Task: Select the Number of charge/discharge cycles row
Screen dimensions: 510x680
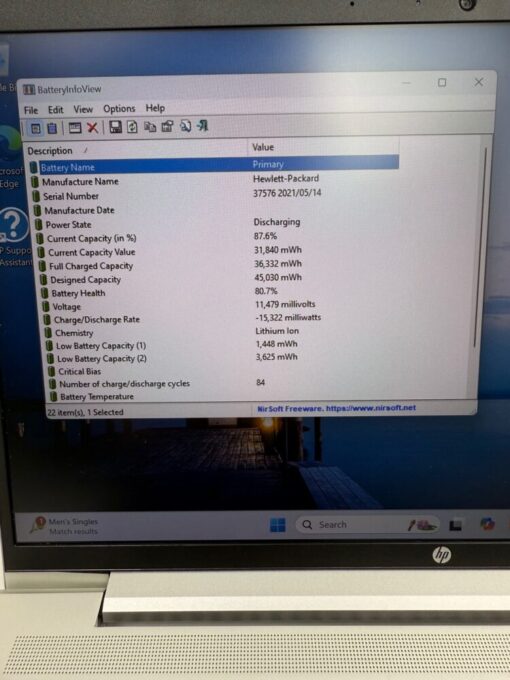Action: tap(224, 383)
